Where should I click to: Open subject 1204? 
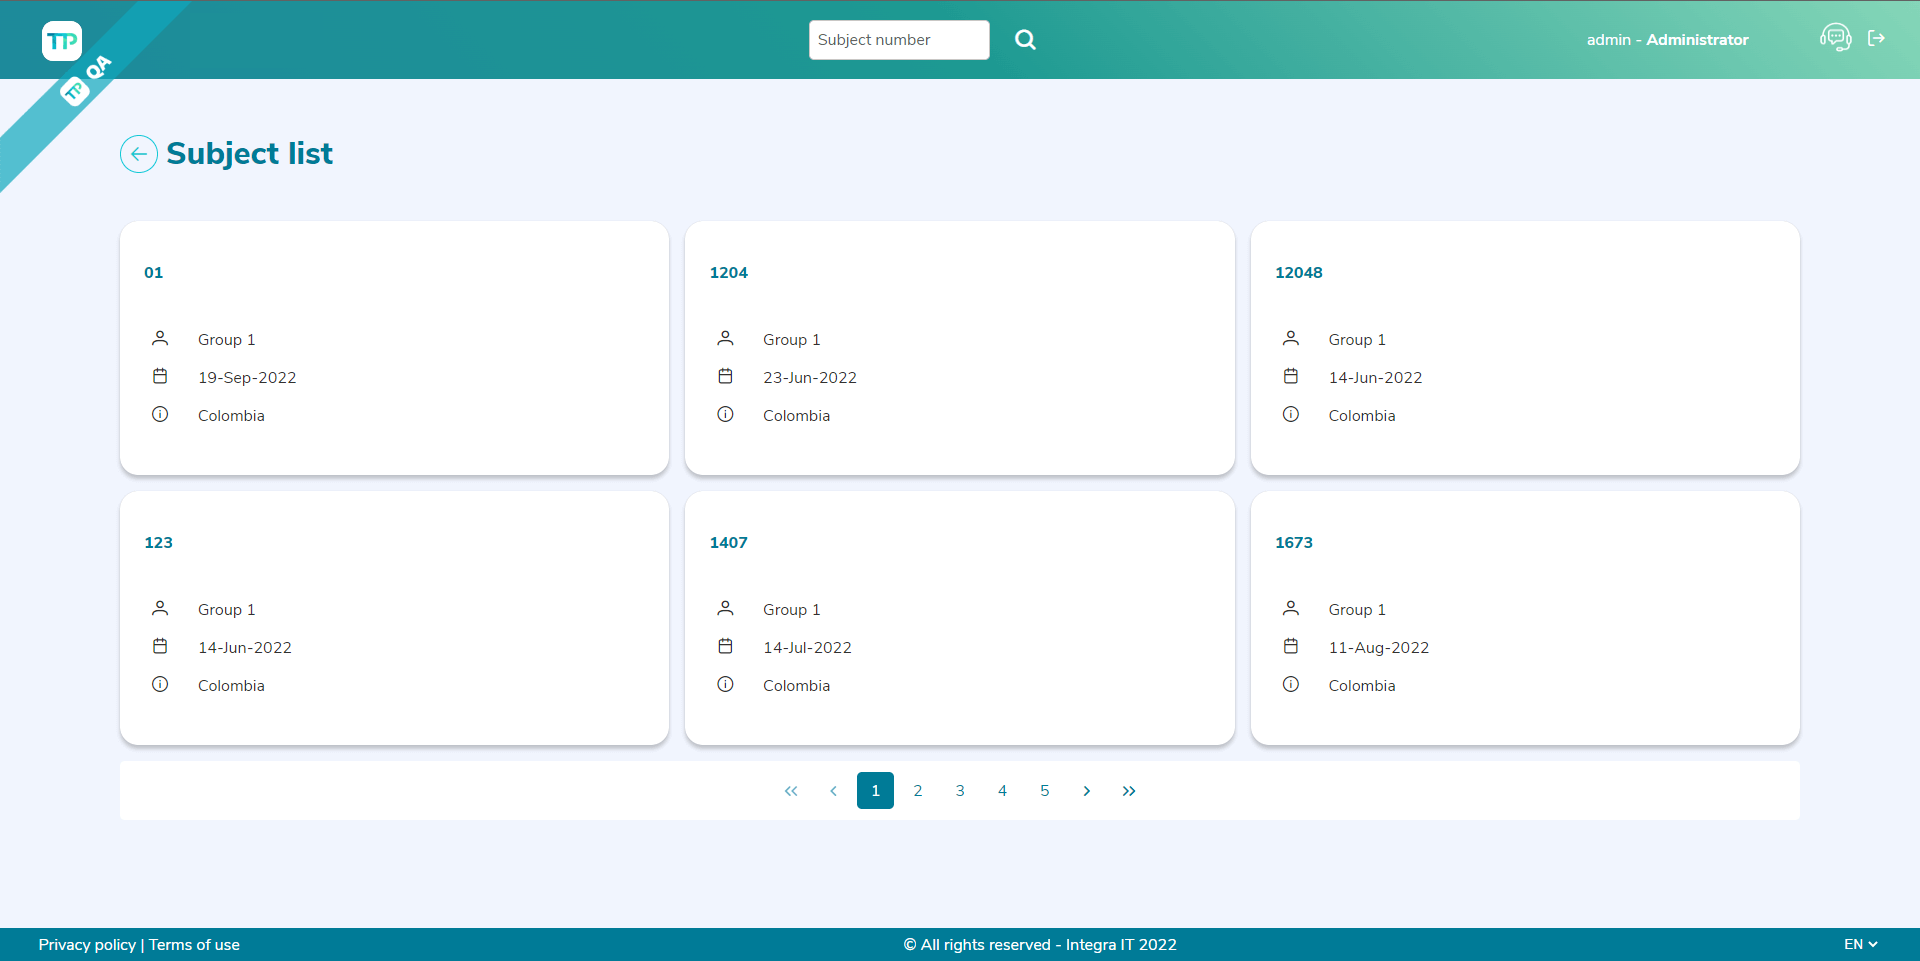(728, 272)
